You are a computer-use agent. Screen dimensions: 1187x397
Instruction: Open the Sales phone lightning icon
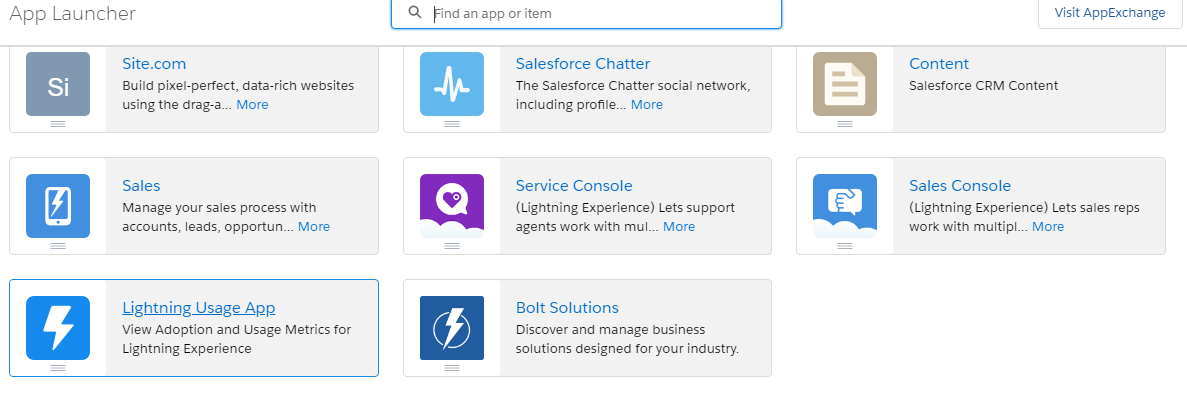(58, 206)
